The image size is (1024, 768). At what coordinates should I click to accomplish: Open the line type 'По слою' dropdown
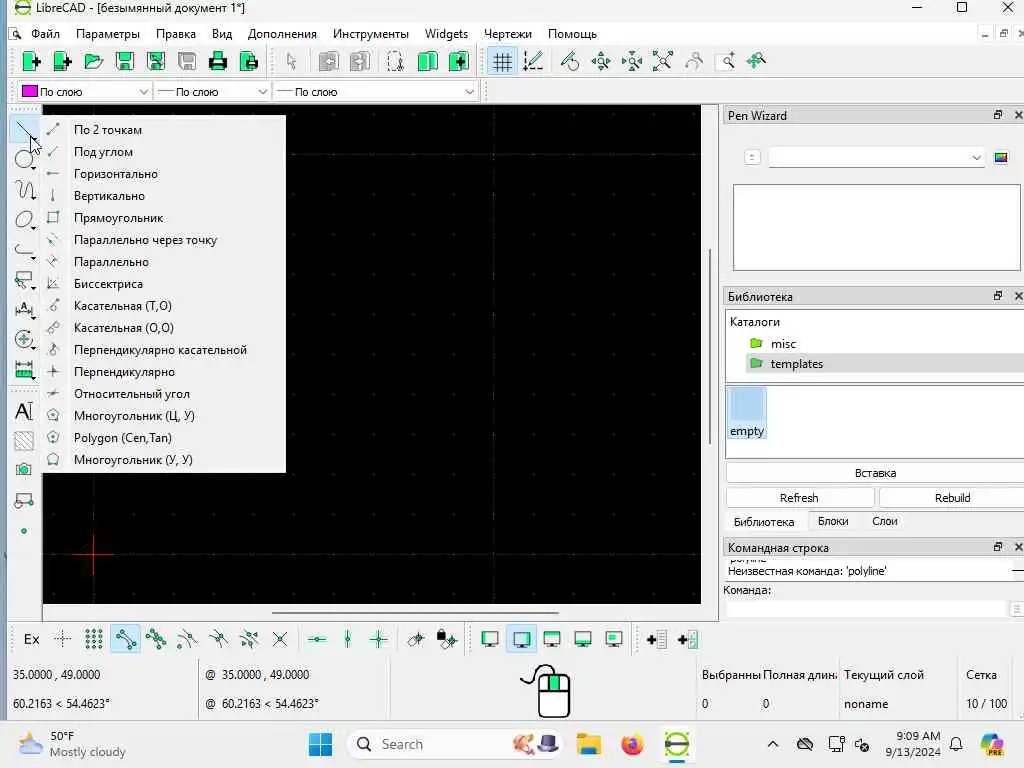[x=376, y=91]
